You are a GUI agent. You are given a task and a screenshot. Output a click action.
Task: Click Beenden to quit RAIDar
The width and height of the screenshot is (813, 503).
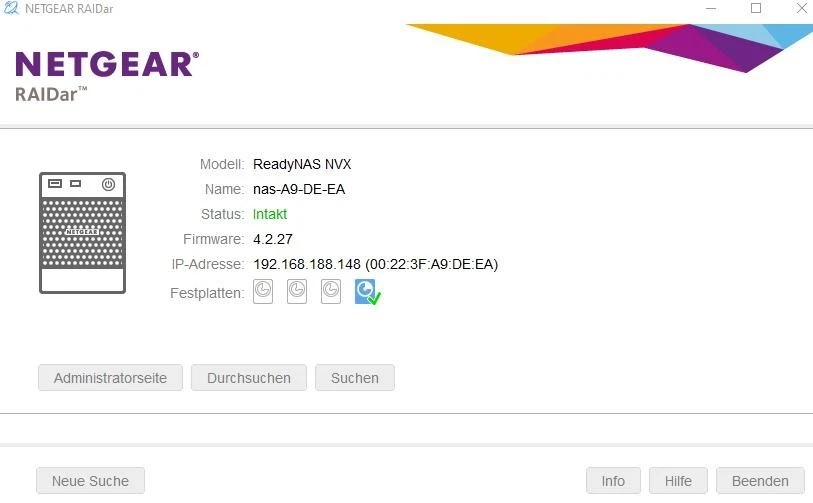pos(760,481)
